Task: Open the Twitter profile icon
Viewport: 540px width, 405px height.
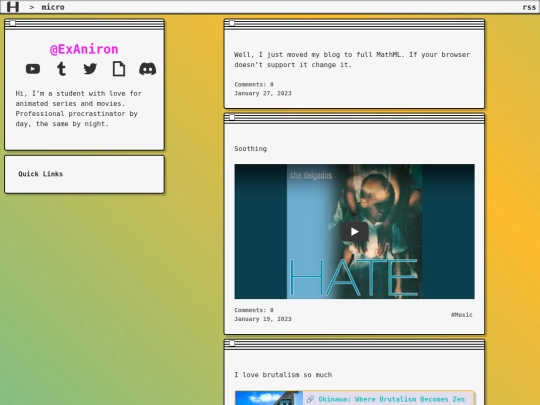Action: point(90,69)
